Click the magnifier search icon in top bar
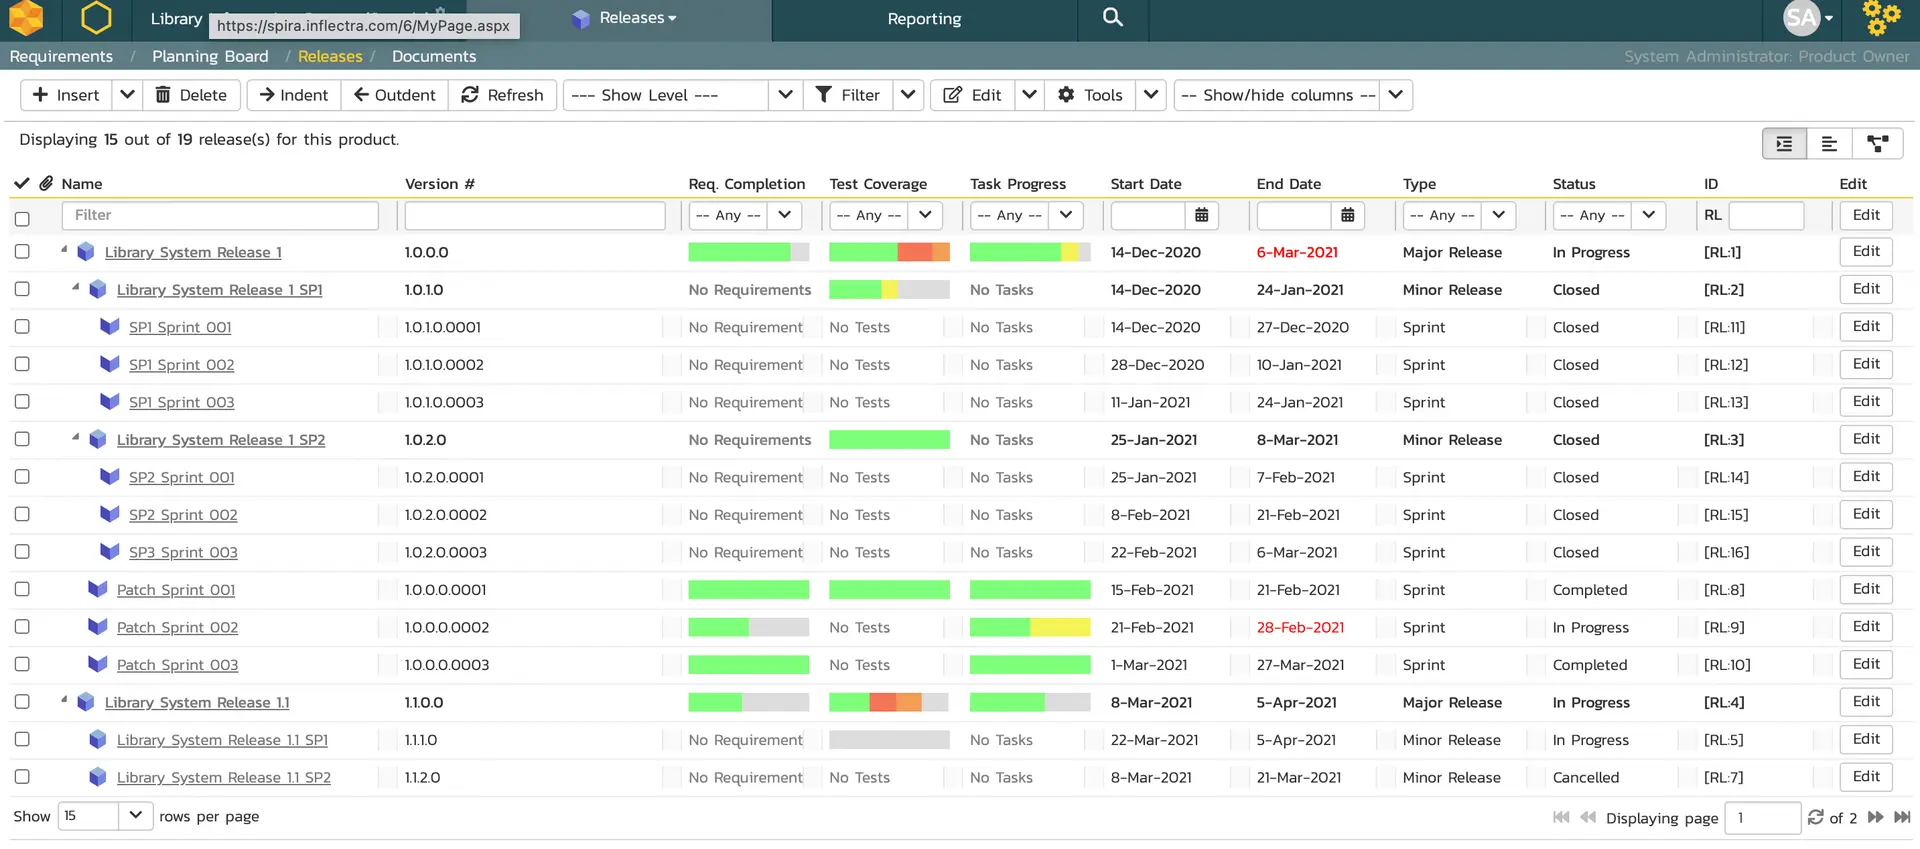The width and height of the screenshot is (1920, 849). pos(1112,18)
